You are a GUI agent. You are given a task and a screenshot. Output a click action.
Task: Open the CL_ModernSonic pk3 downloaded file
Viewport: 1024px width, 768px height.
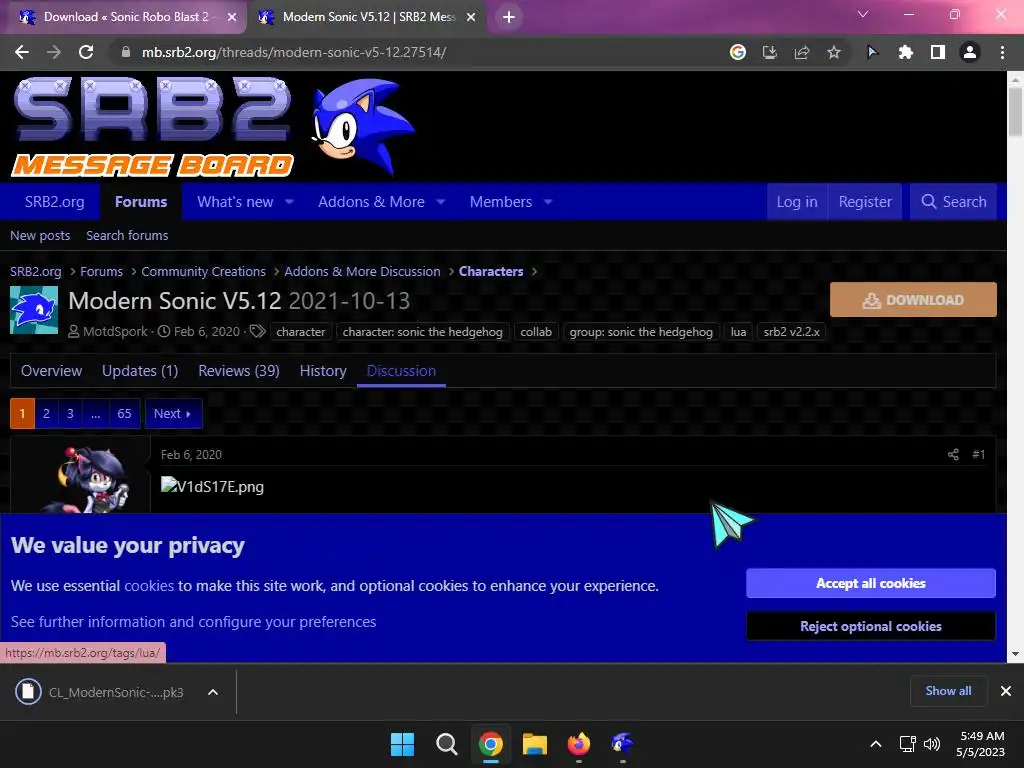coord(103,692)
